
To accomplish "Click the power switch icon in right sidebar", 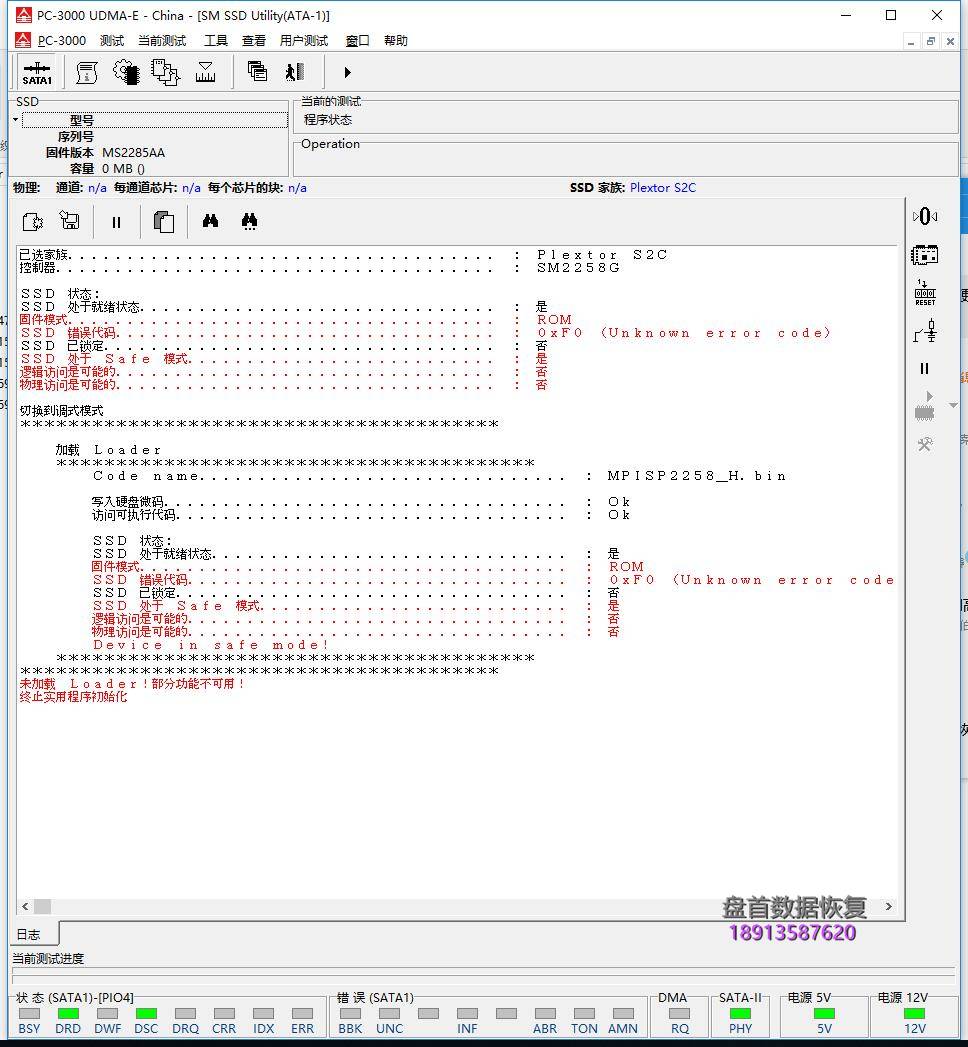I will [925, 331].
